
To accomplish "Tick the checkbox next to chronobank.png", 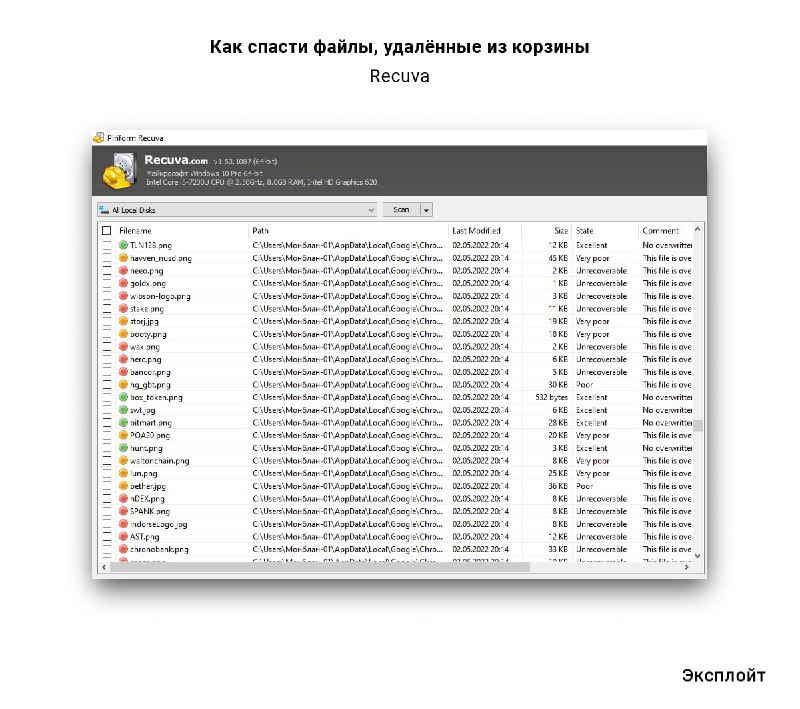I will [107, 549].
